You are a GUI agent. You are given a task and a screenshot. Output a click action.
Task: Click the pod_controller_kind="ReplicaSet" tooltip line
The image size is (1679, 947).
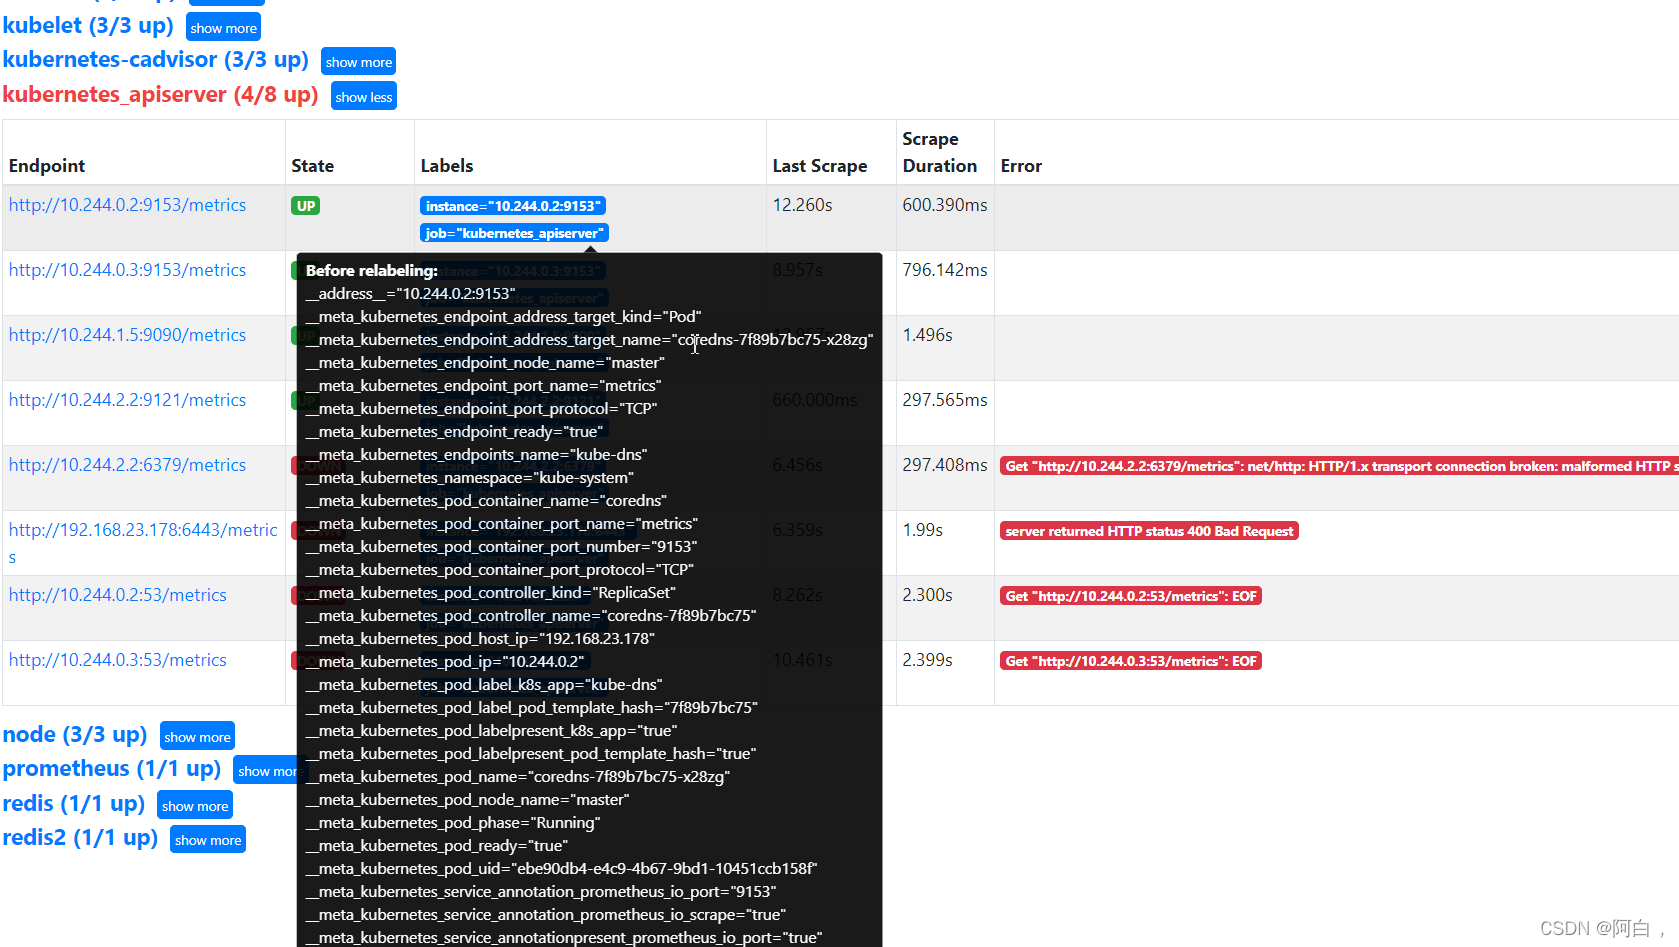pos(490,592)
